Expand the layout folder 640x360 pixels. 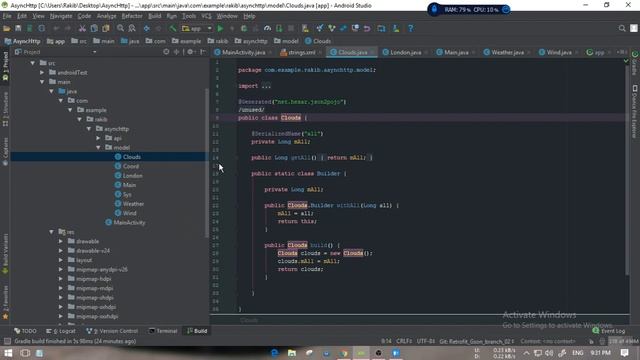click(61, 260)
